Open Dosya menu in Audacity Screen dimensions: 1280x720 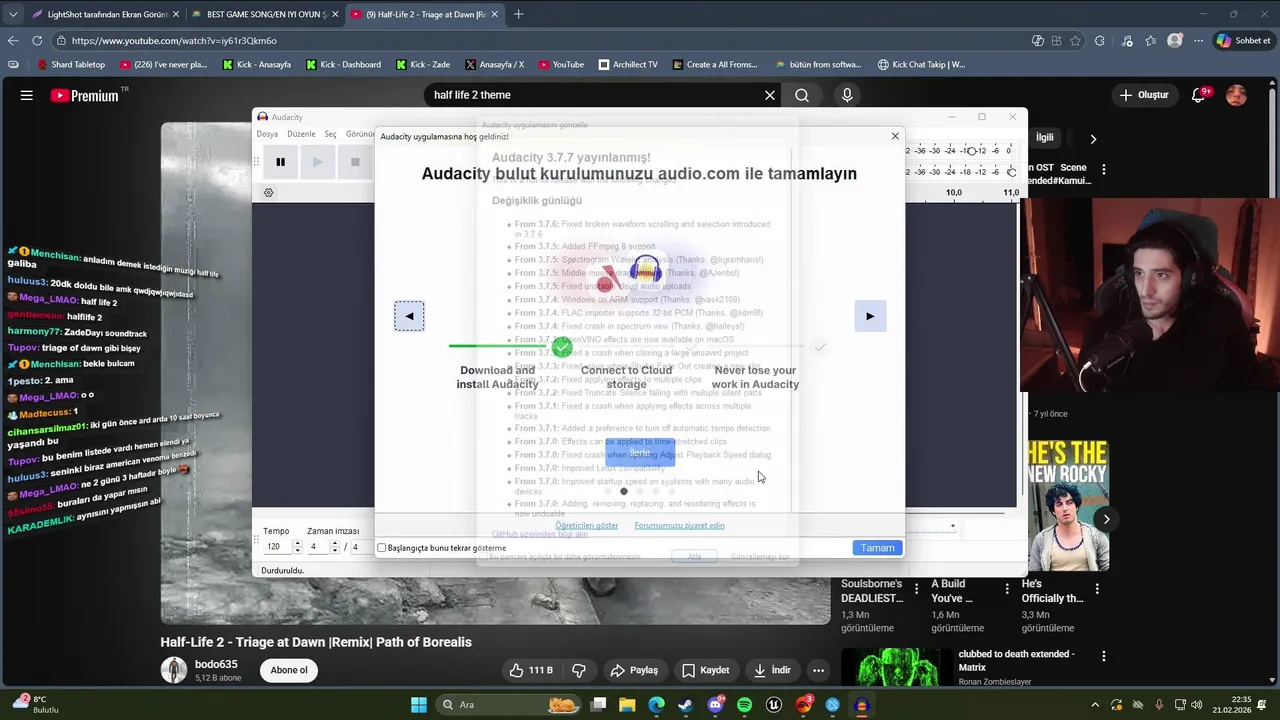267,134
